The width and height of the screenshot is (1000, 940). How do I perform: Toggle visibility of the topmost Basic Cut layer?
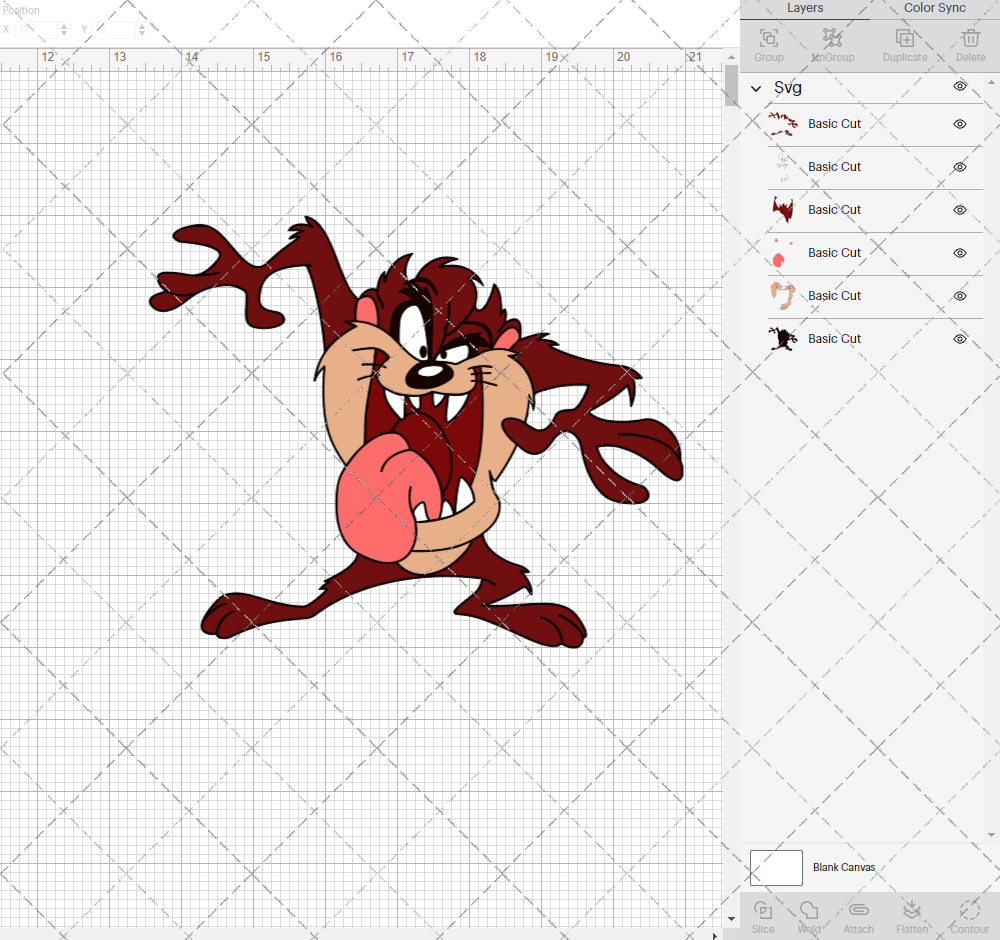click(959, 125)
